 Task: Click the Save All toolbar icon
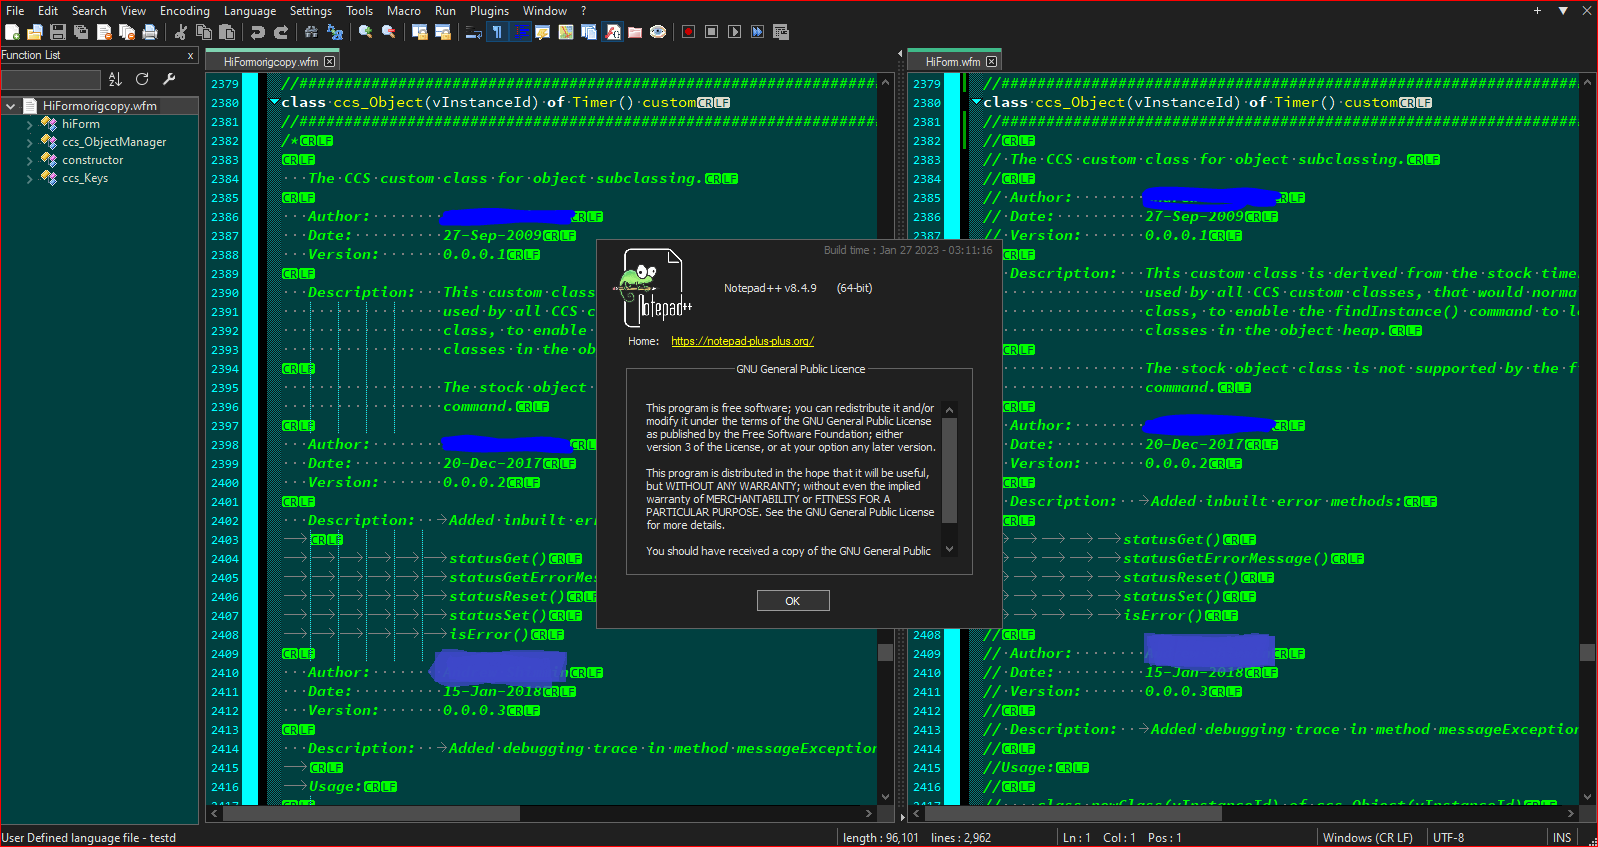(x=81, y=32)
